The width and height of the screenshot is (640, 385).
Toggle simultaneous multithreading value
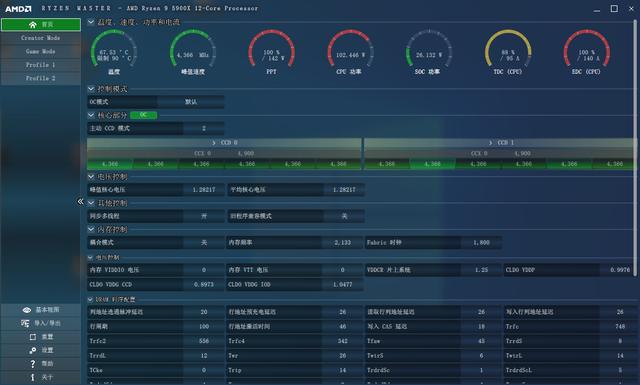(204, 216)
